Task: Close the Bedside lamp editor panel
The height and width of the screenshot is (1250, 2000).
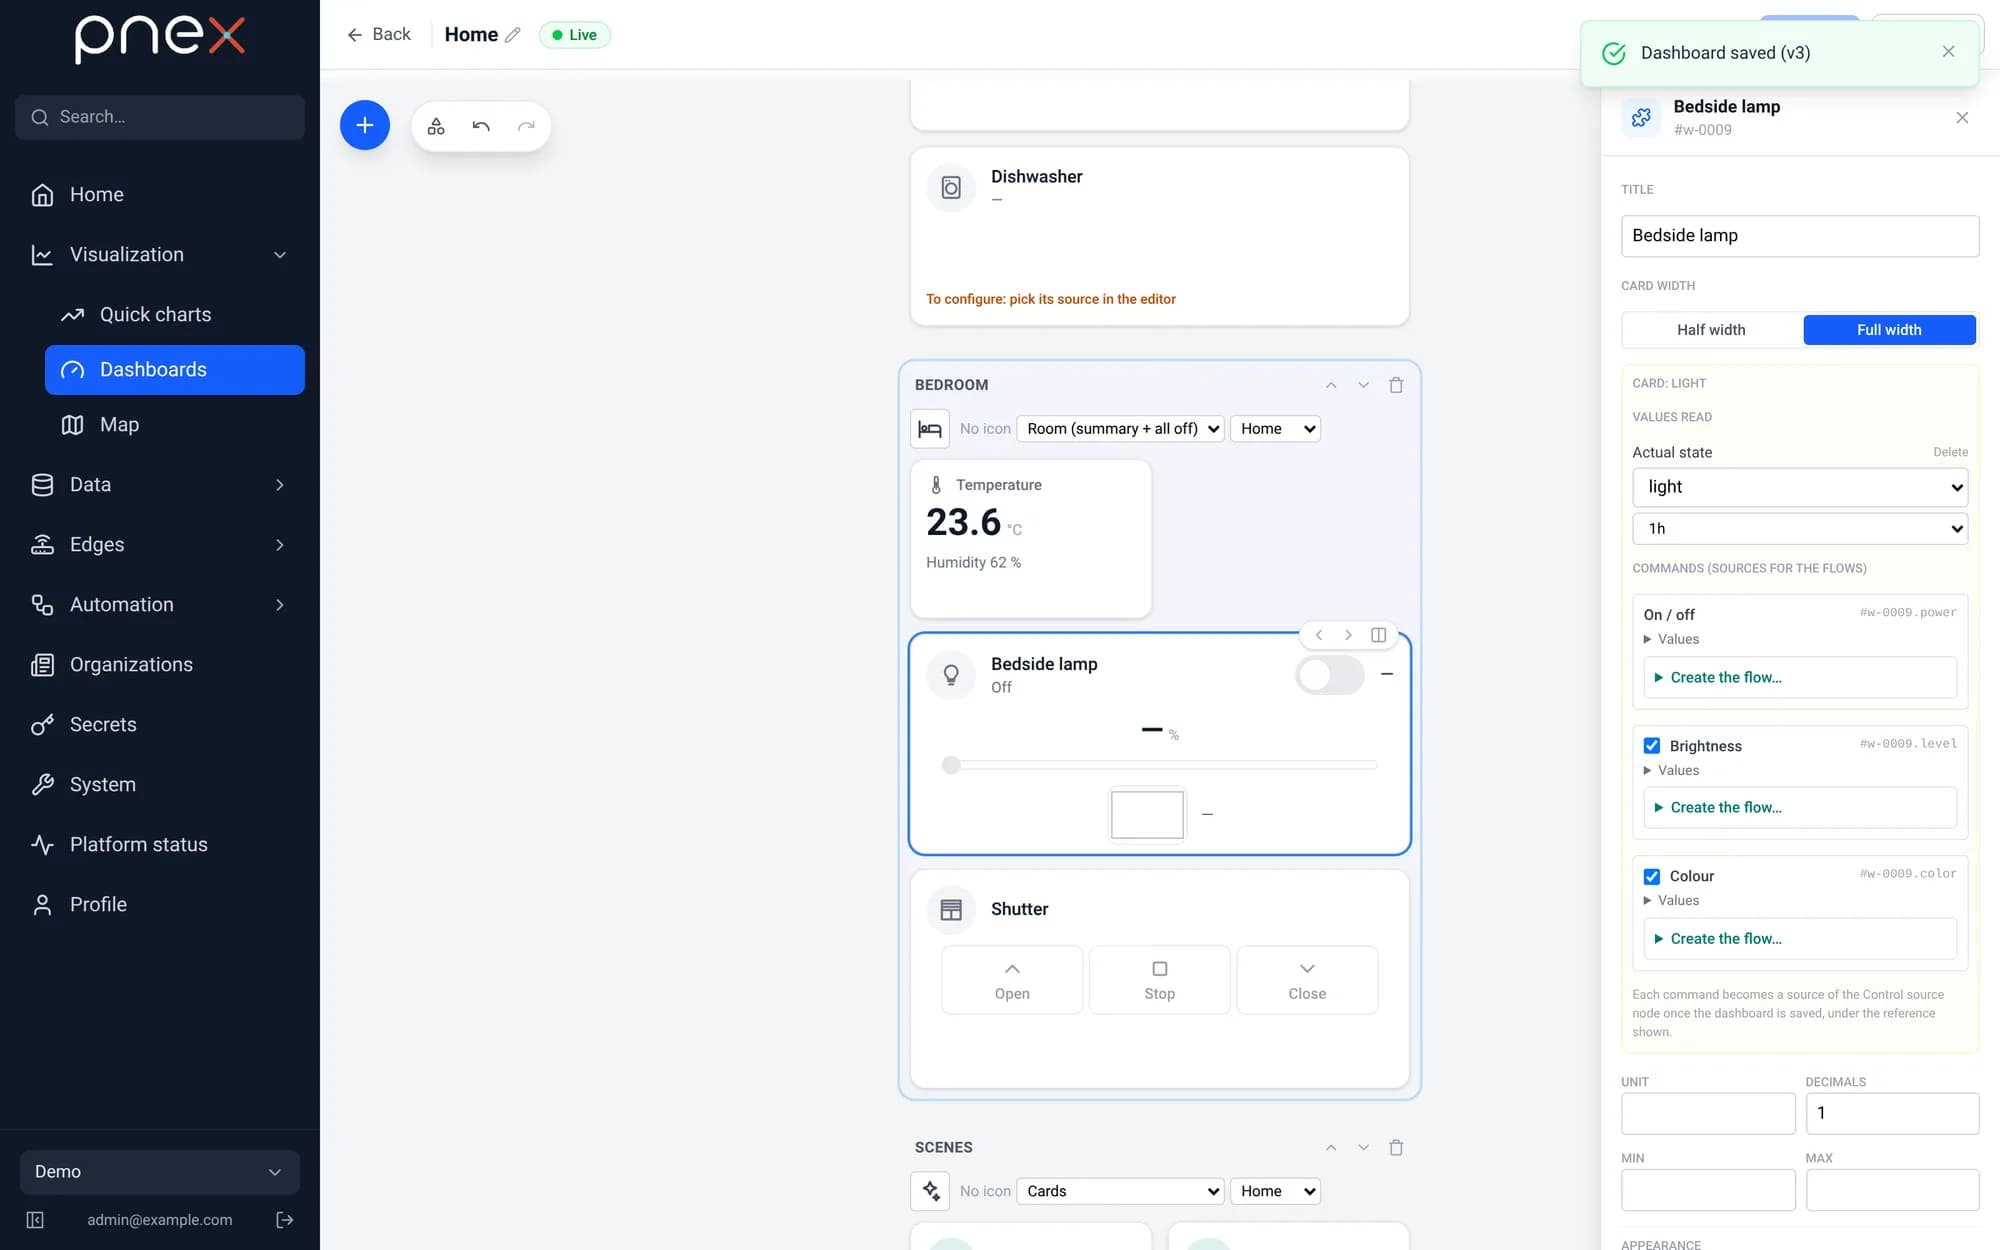Action: point(1962,118)
